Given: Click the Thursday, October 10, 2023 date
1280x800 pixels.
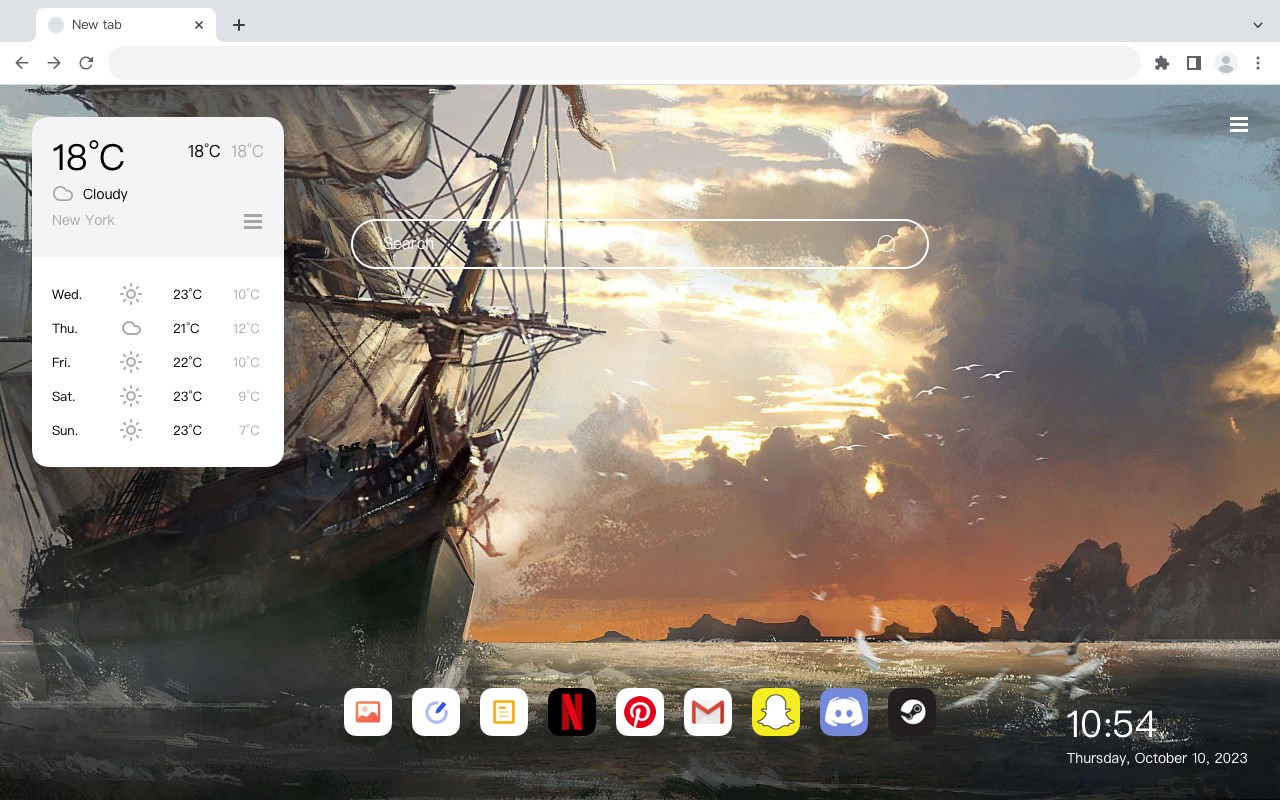Looking at the screenshot, I should (x=1157, y=758).
